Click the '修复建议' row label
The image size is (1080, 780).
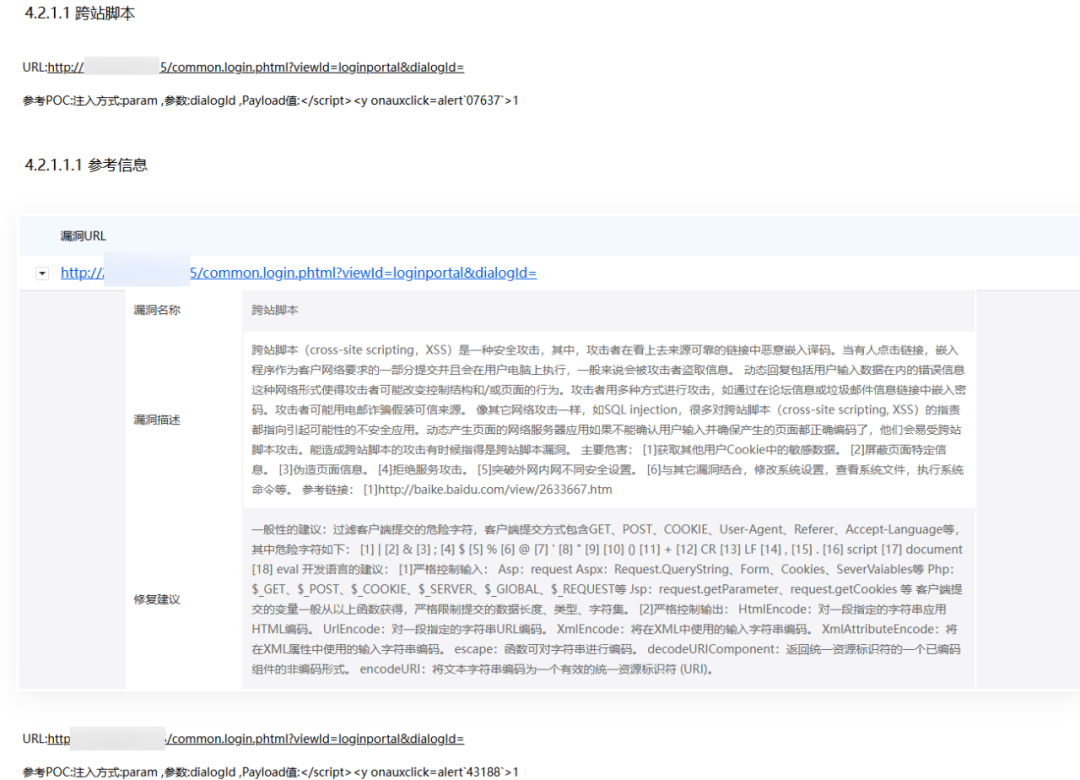(157, 599)
